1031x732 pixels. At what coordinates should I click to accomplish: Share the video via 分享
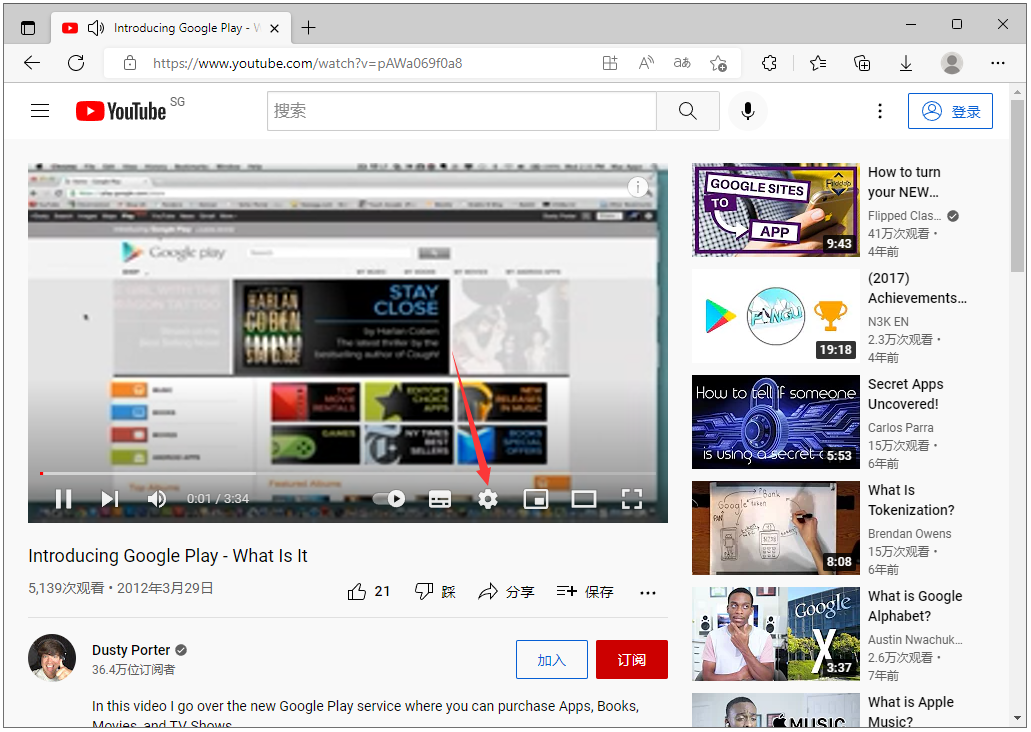(x=506, y=592)
